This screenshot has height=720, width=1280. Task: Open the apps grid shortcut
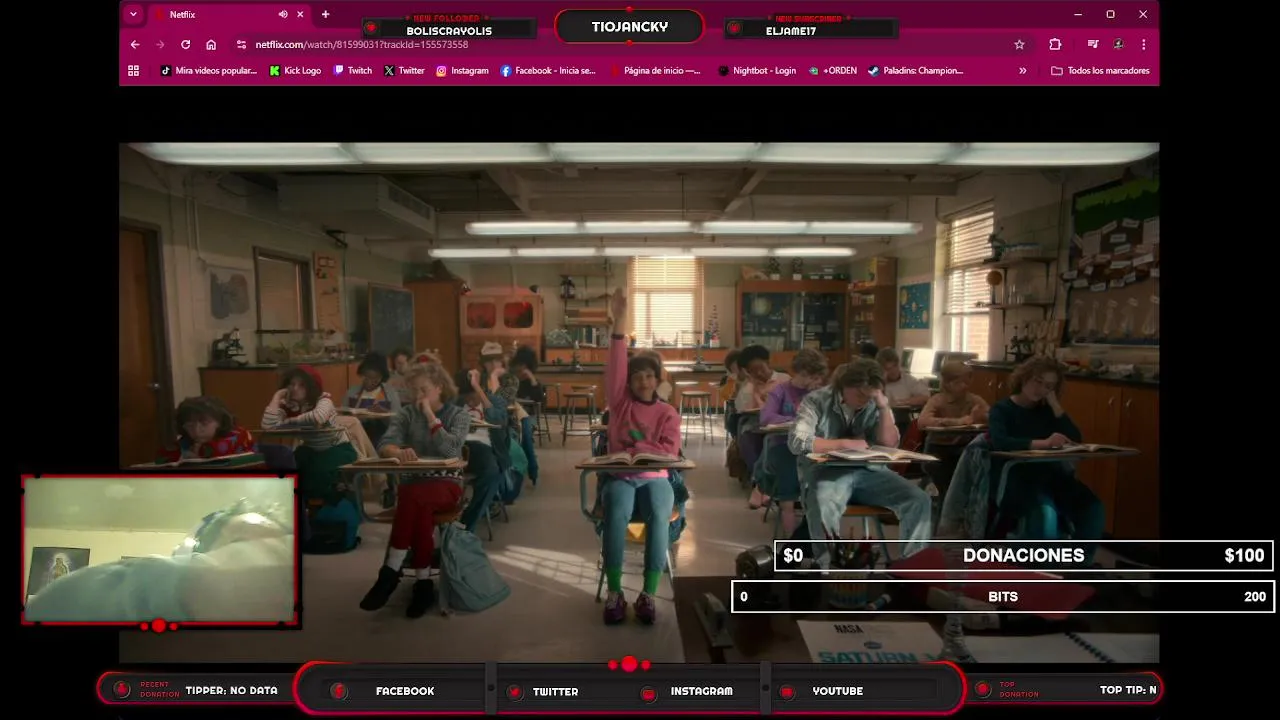133,70
